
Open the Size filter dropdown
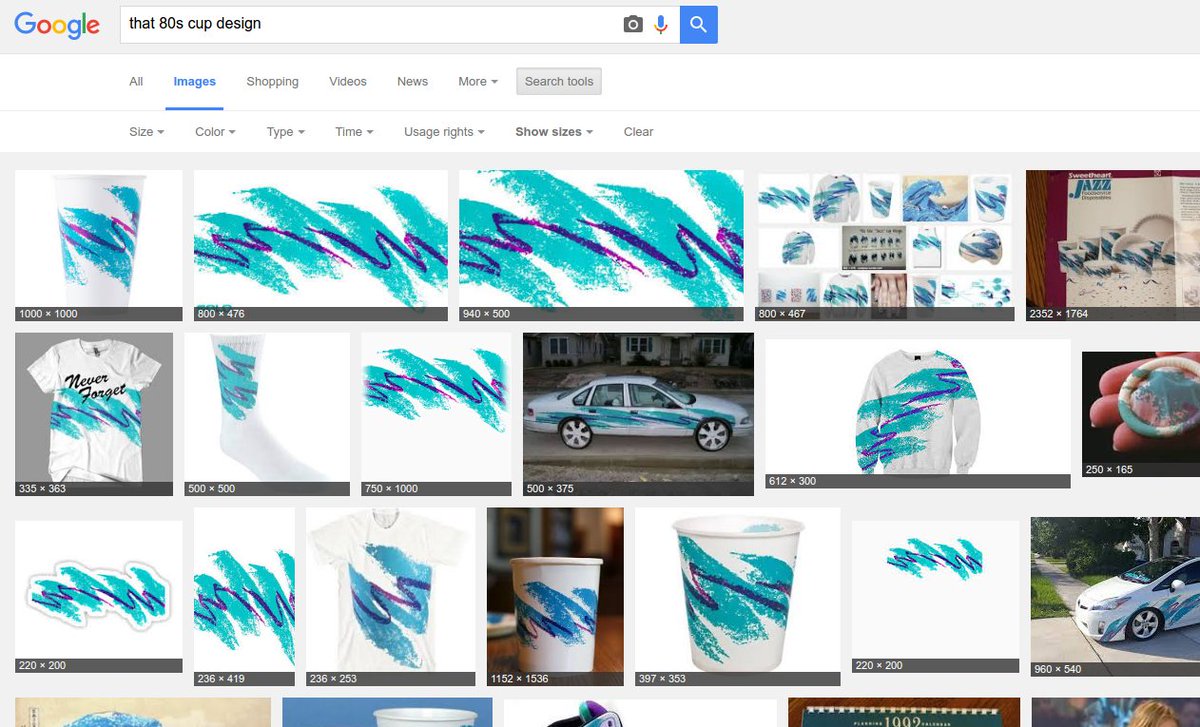(146, 132)
